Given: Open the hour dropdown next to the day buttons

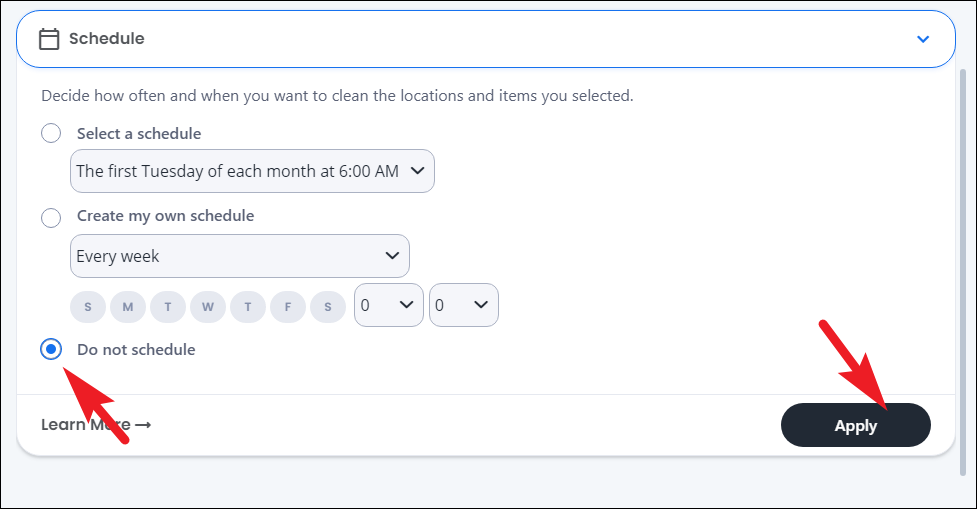Looking at the screenshot, I should point(389,305).
